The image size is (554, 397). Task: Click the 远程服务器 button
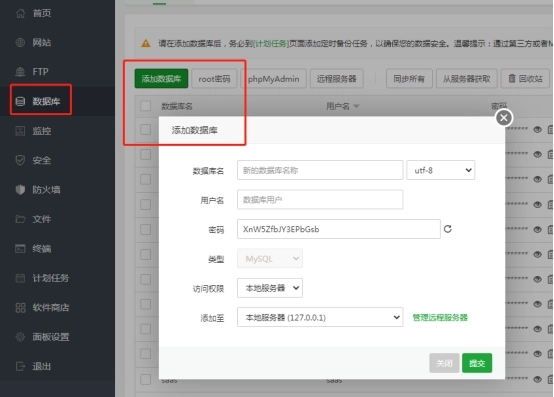(336, 78)
